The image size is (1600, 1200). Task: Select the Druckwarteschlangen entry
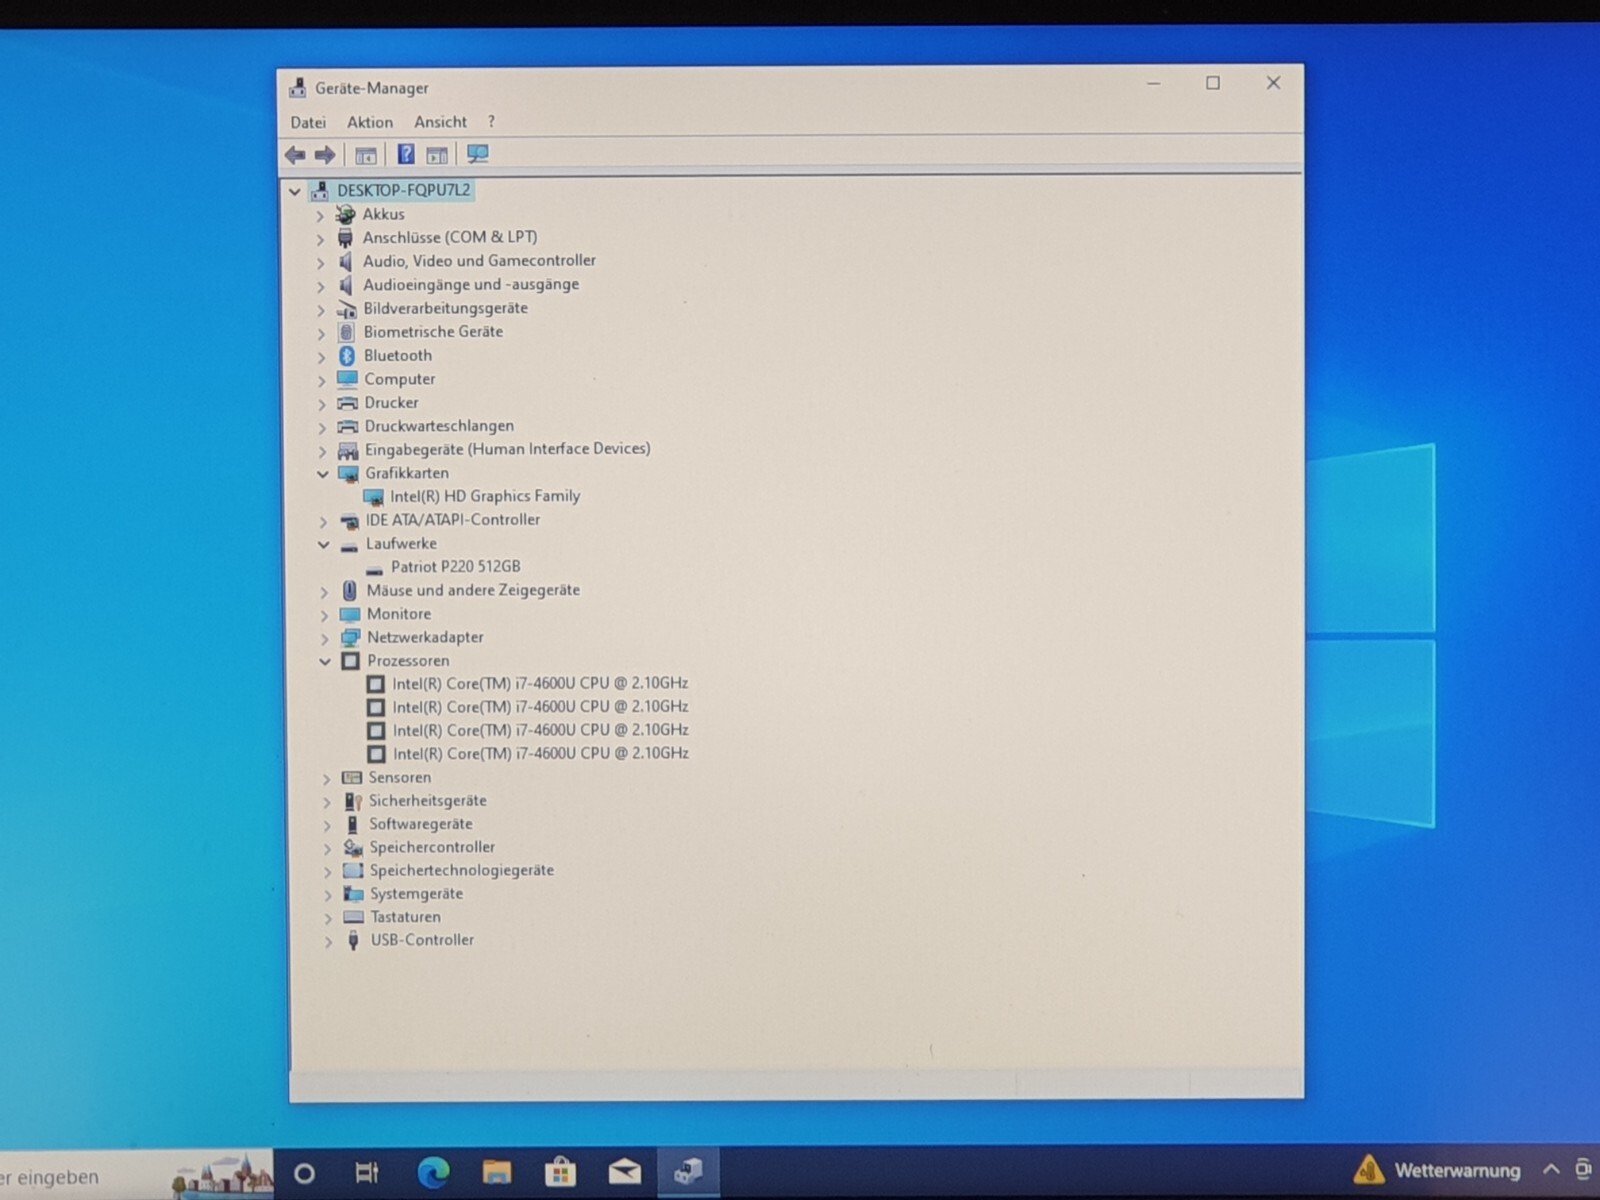point(439,426)
